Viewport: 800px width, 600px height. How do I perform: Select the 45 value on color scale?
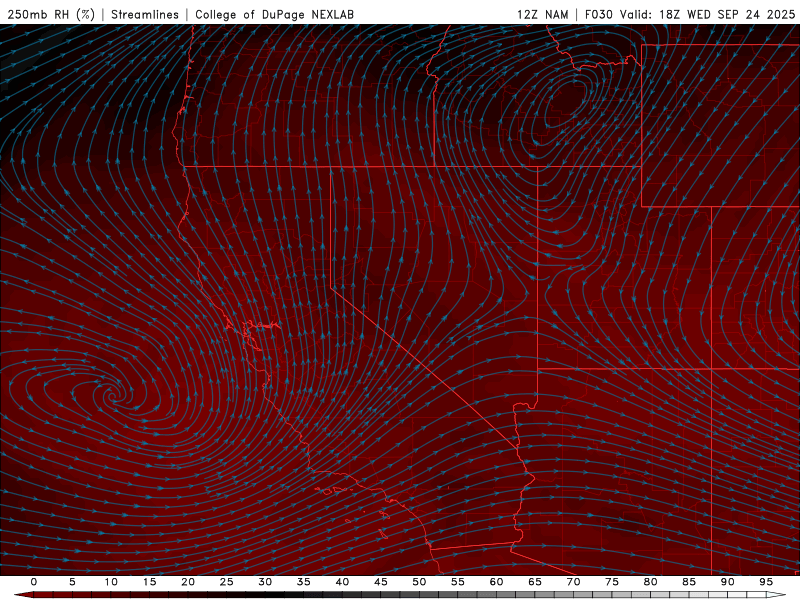[x=381, y=582]
